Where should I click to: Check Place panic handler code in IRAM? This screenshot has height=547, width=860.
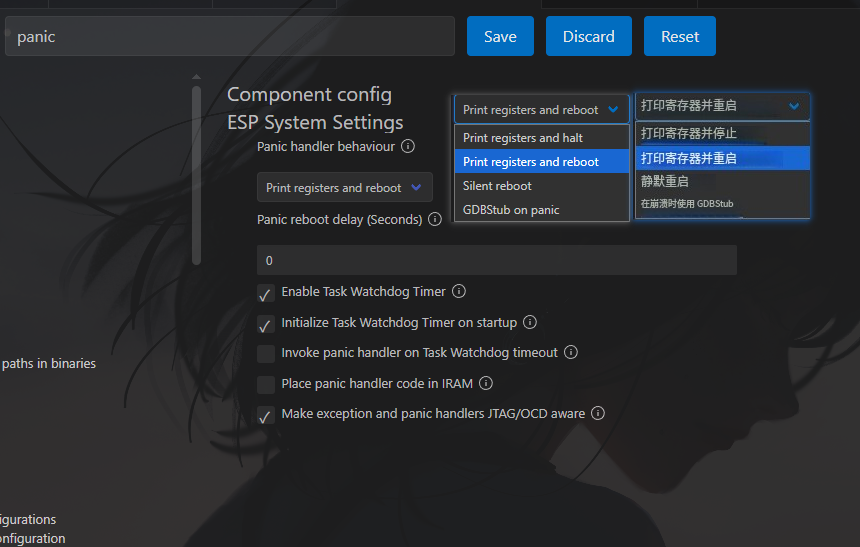pos(266,385)
